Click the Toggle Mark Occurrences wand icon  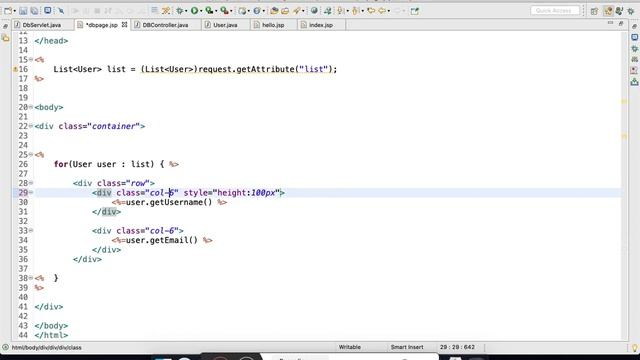coord(166,11)
